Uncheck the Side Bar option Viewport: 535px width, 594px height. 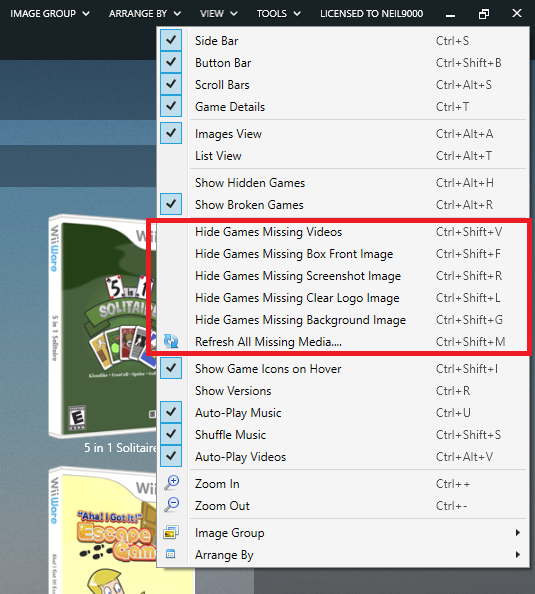coord(171,40)
